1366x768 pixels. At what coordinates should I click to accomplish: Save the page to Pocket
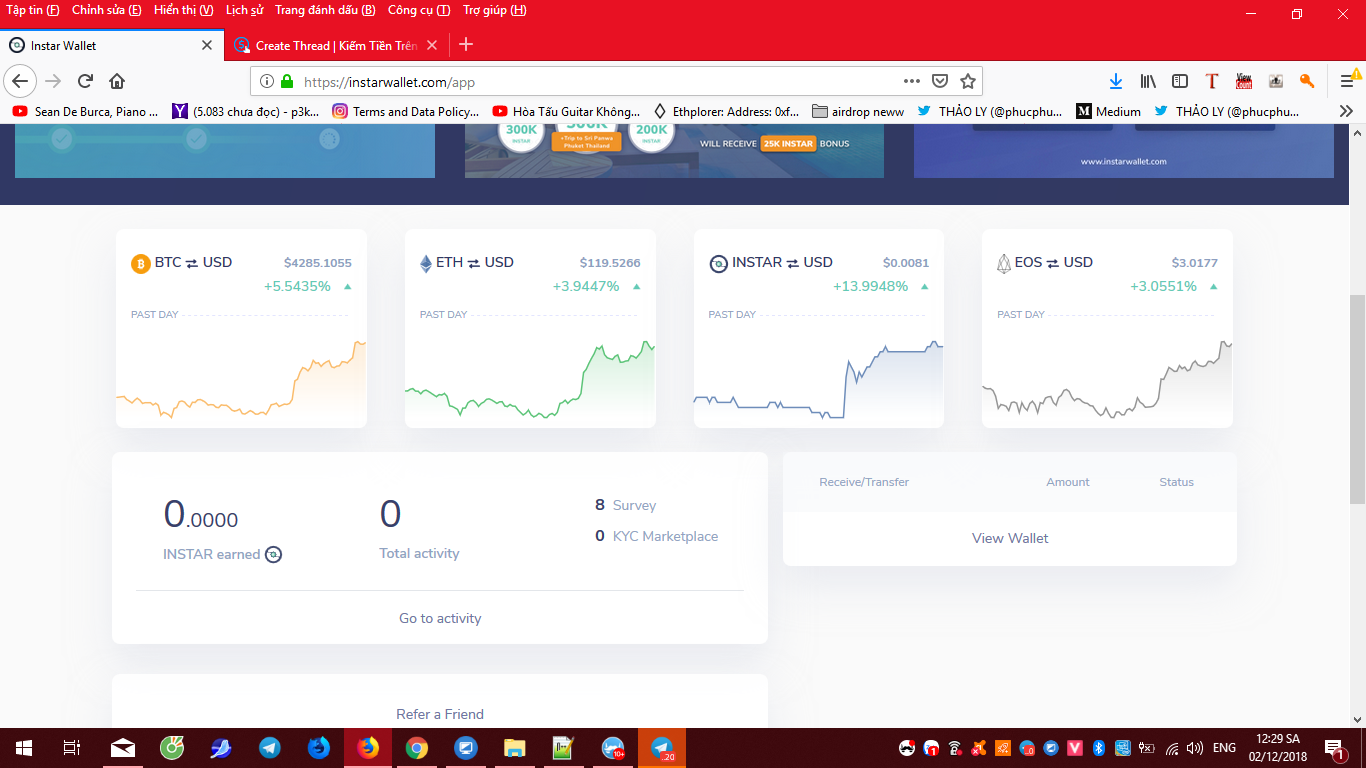point(940,81)
